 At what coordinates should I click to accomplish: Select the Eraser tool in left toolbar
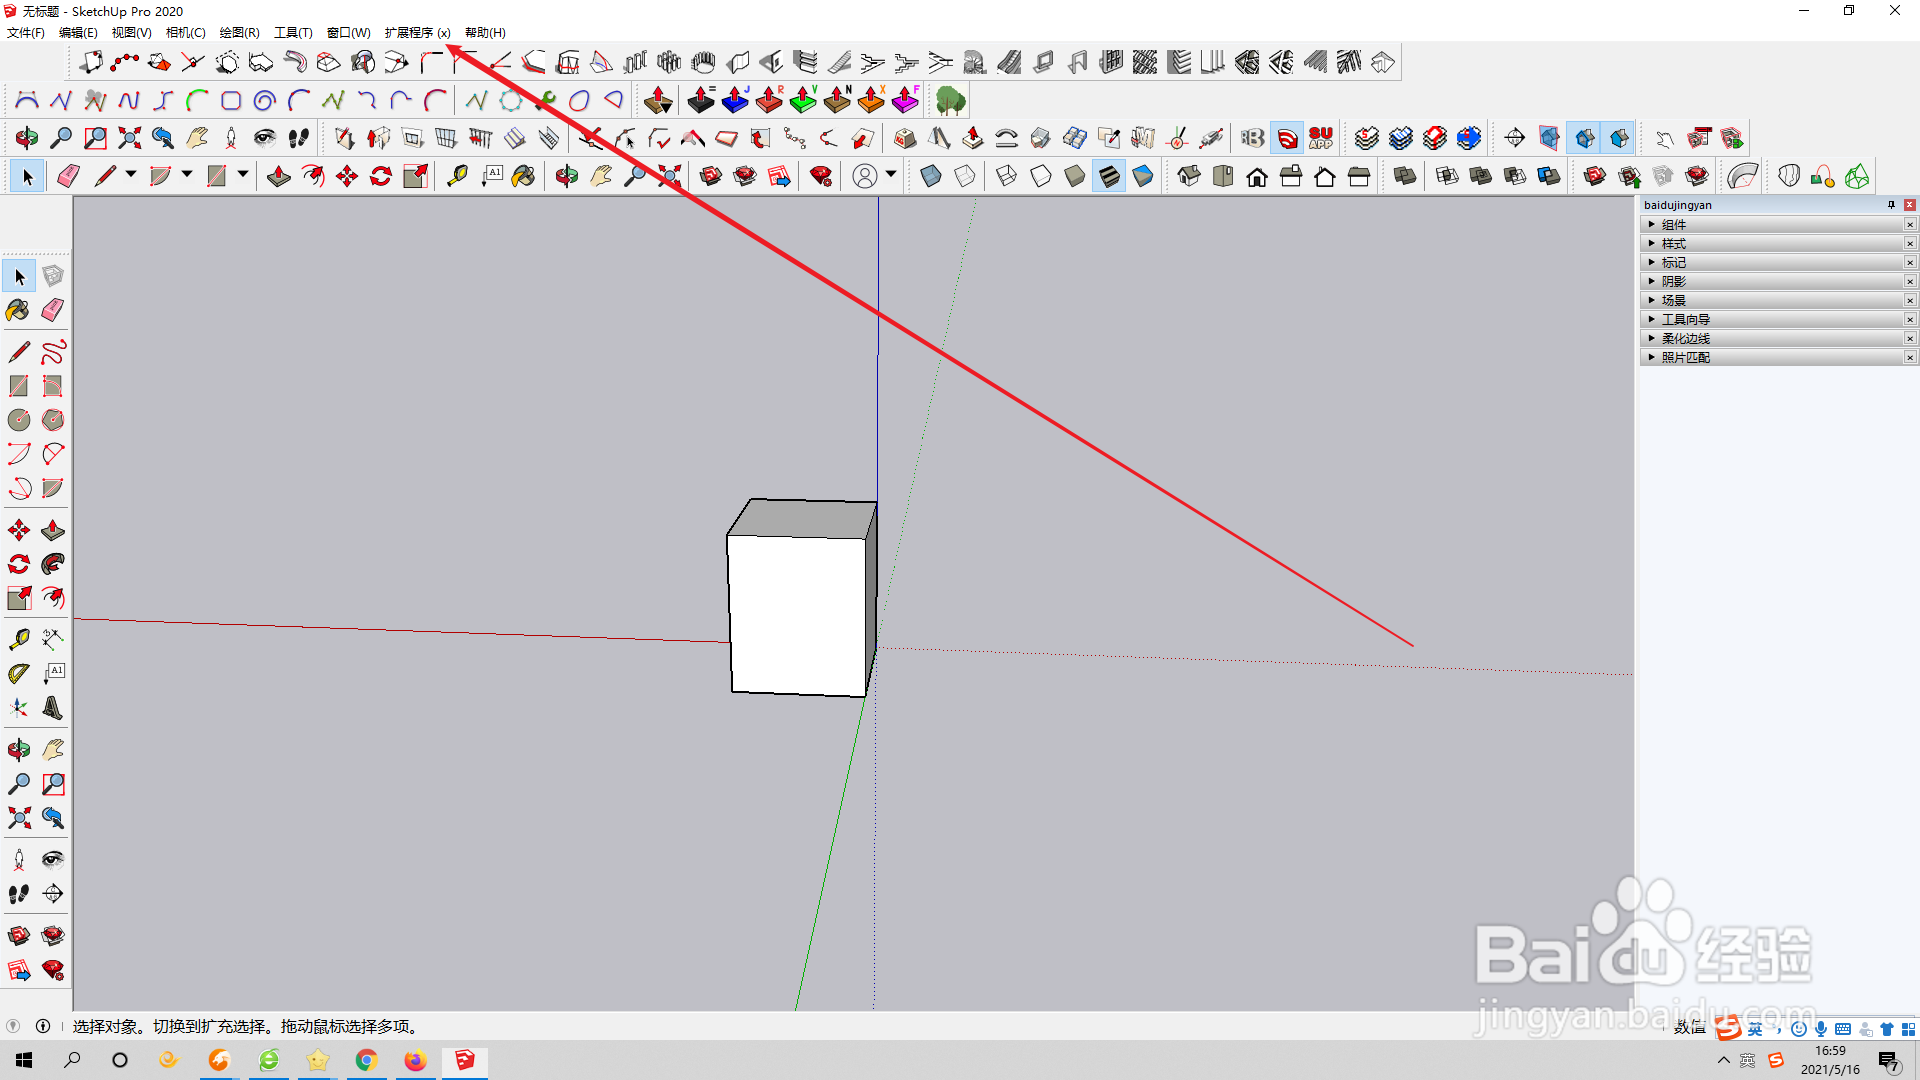[x=53, y=310]
